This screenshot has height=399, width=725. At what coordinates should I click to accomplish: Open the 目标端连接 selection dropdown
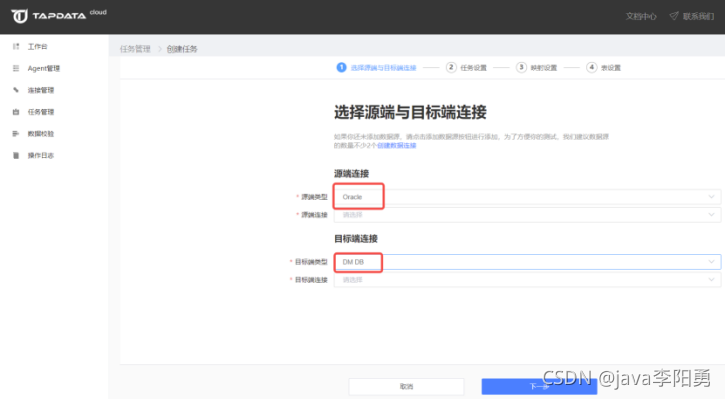[x=527, y=280]
